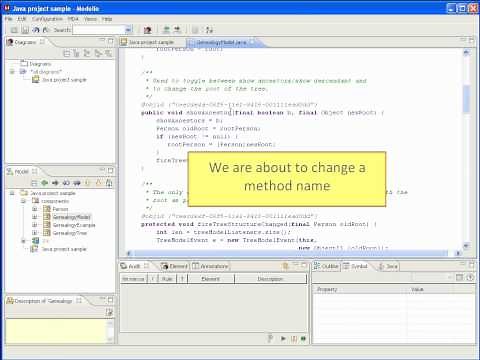Switch to the Outline tab
Screen dimensions: 480x360
click(x=326, y=266)
